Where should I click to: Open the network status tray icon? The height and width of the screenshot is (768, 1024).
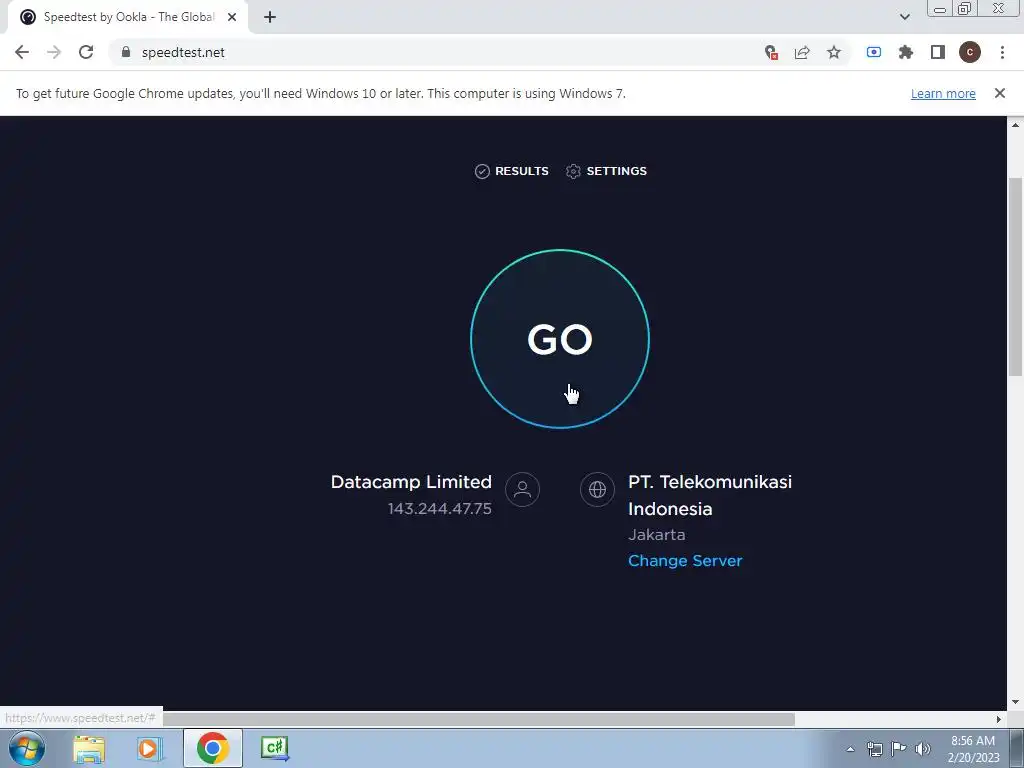pos(874,749)
